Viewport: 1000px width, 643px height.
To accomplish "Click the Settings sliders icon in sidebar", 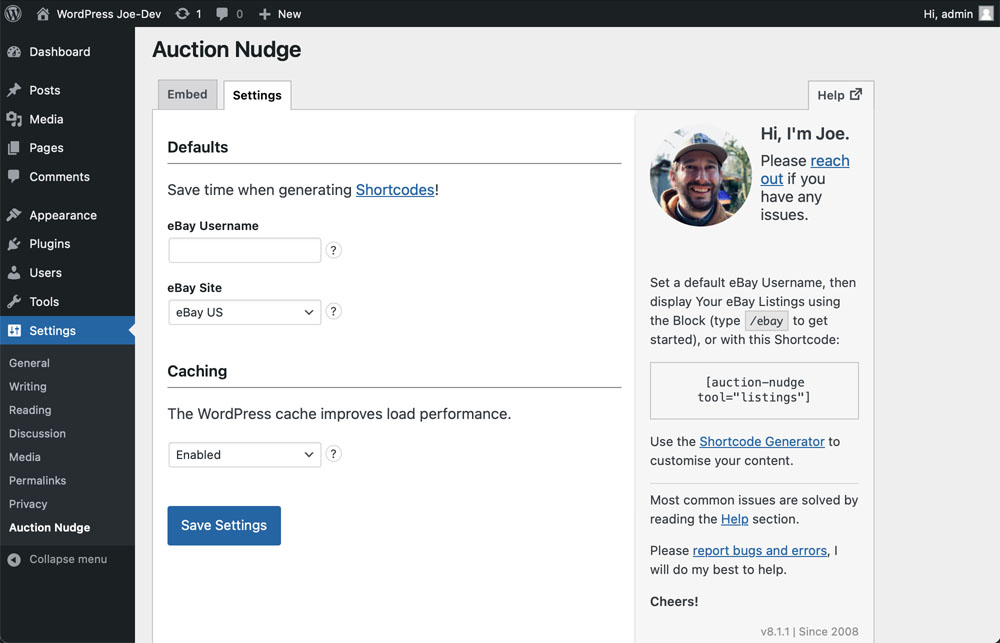I will click(x=14, y=330).
